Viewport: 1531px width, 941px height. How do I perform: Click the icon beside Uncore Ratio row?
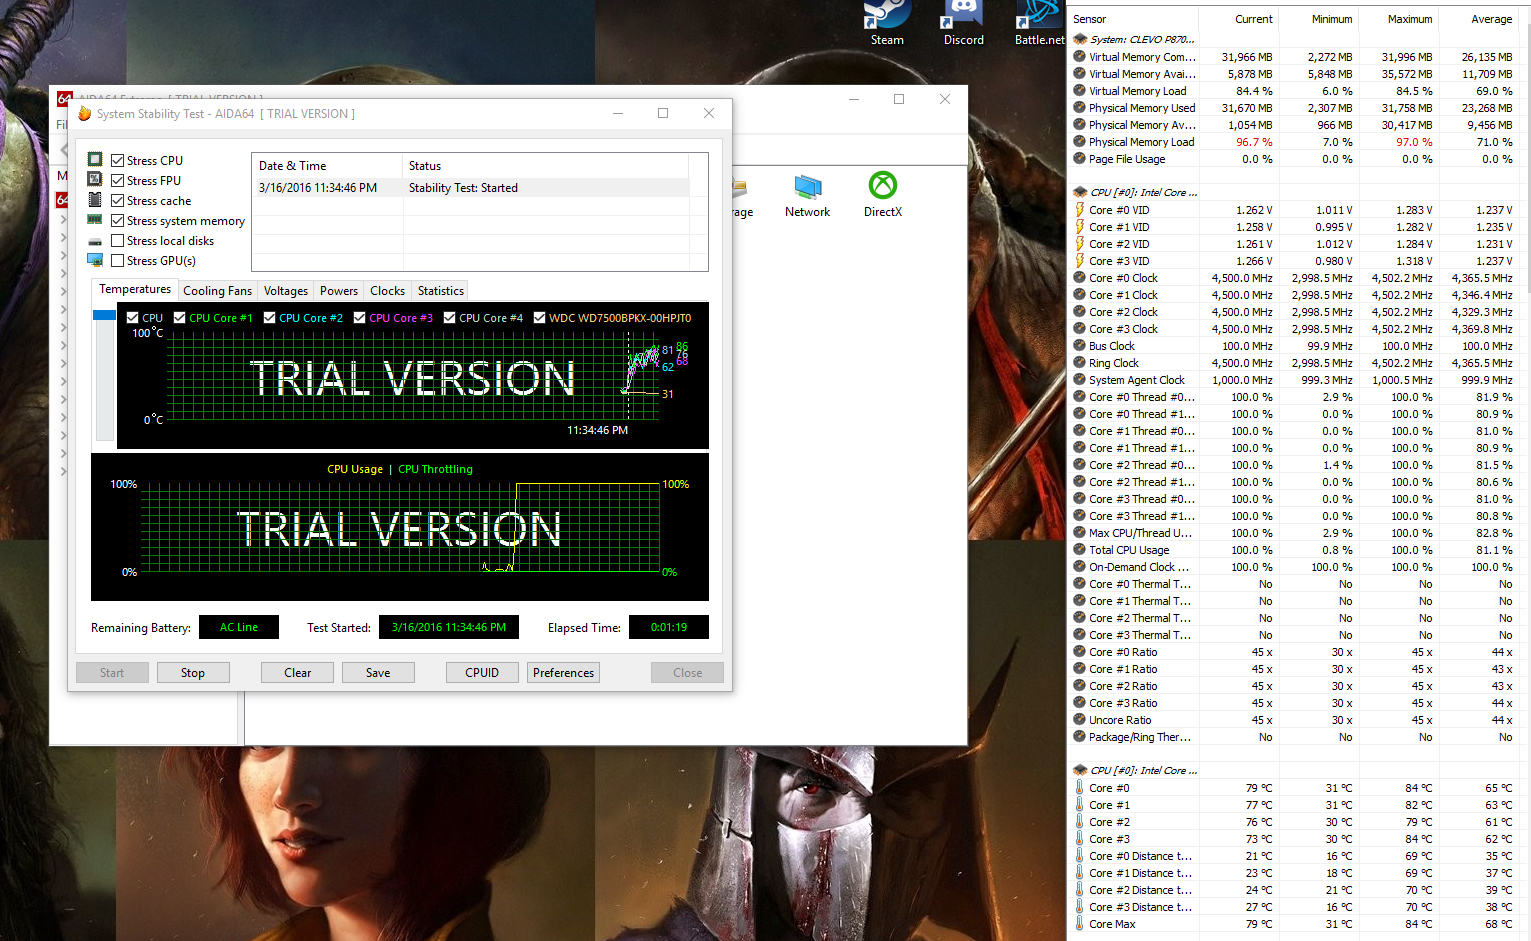coord(1080,720)
